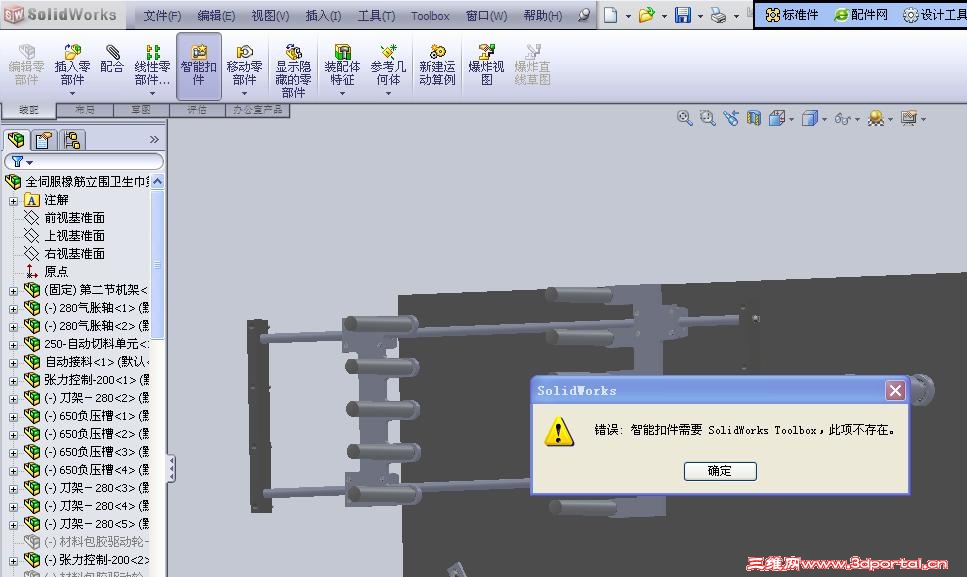Select the Move Component (移动零部件) tool
The image size is (967, 577).
click(x=244, y=65)
